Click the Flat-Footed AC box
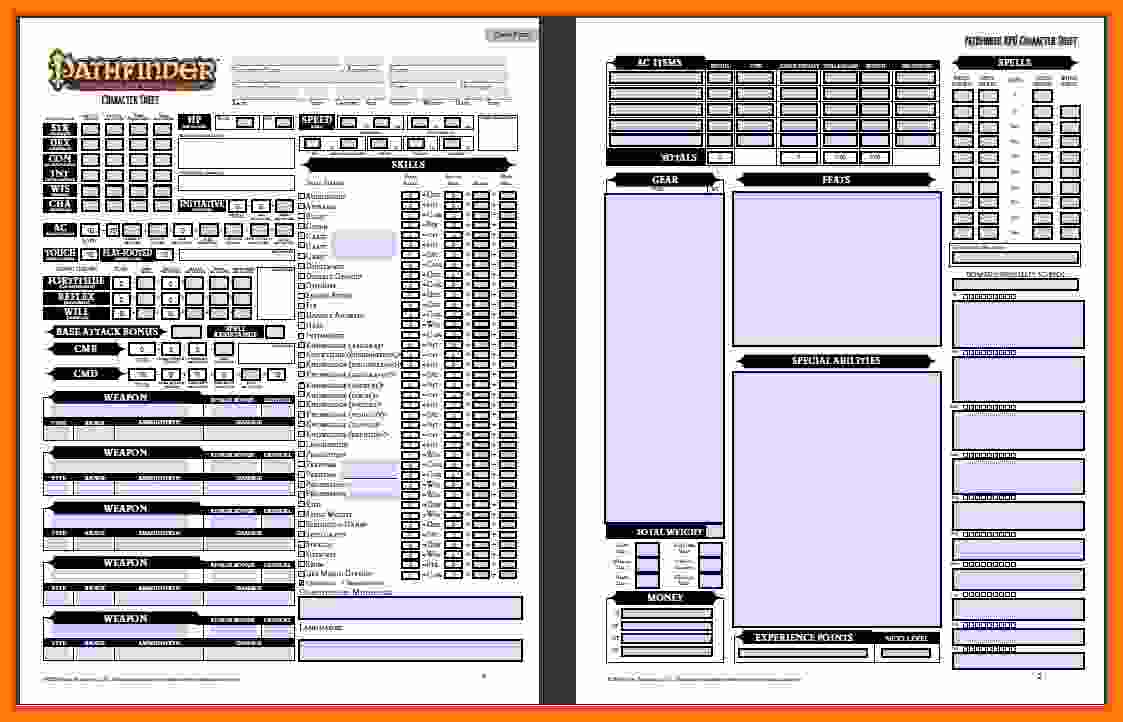 164,254
